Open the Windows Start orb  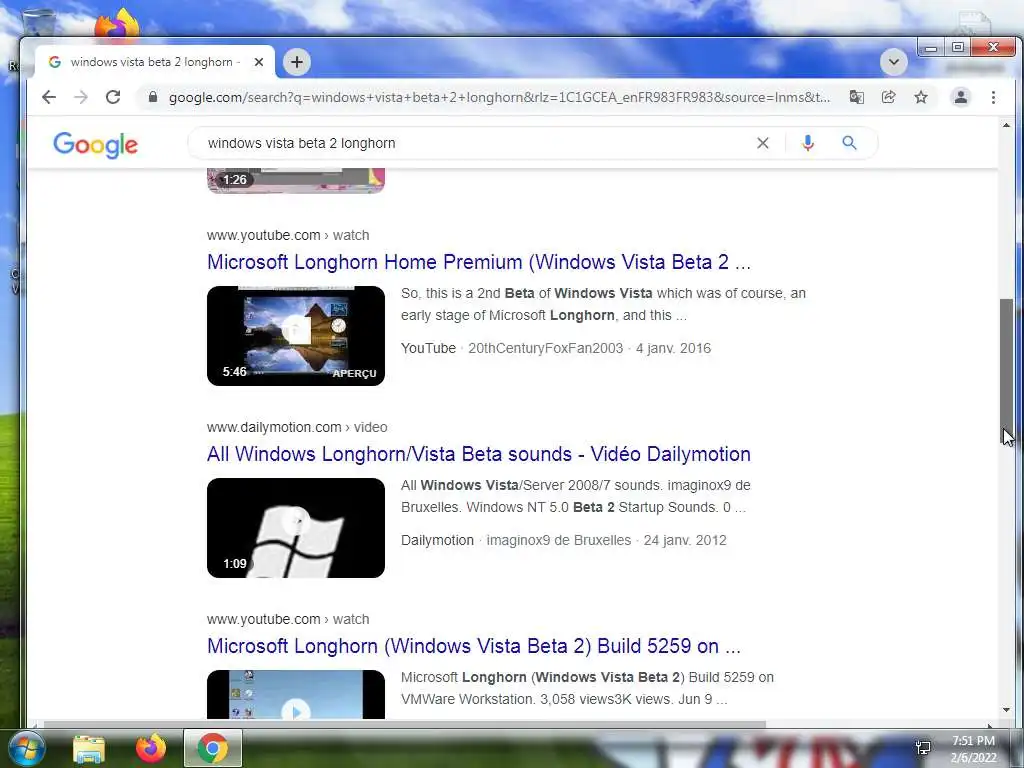27,748
